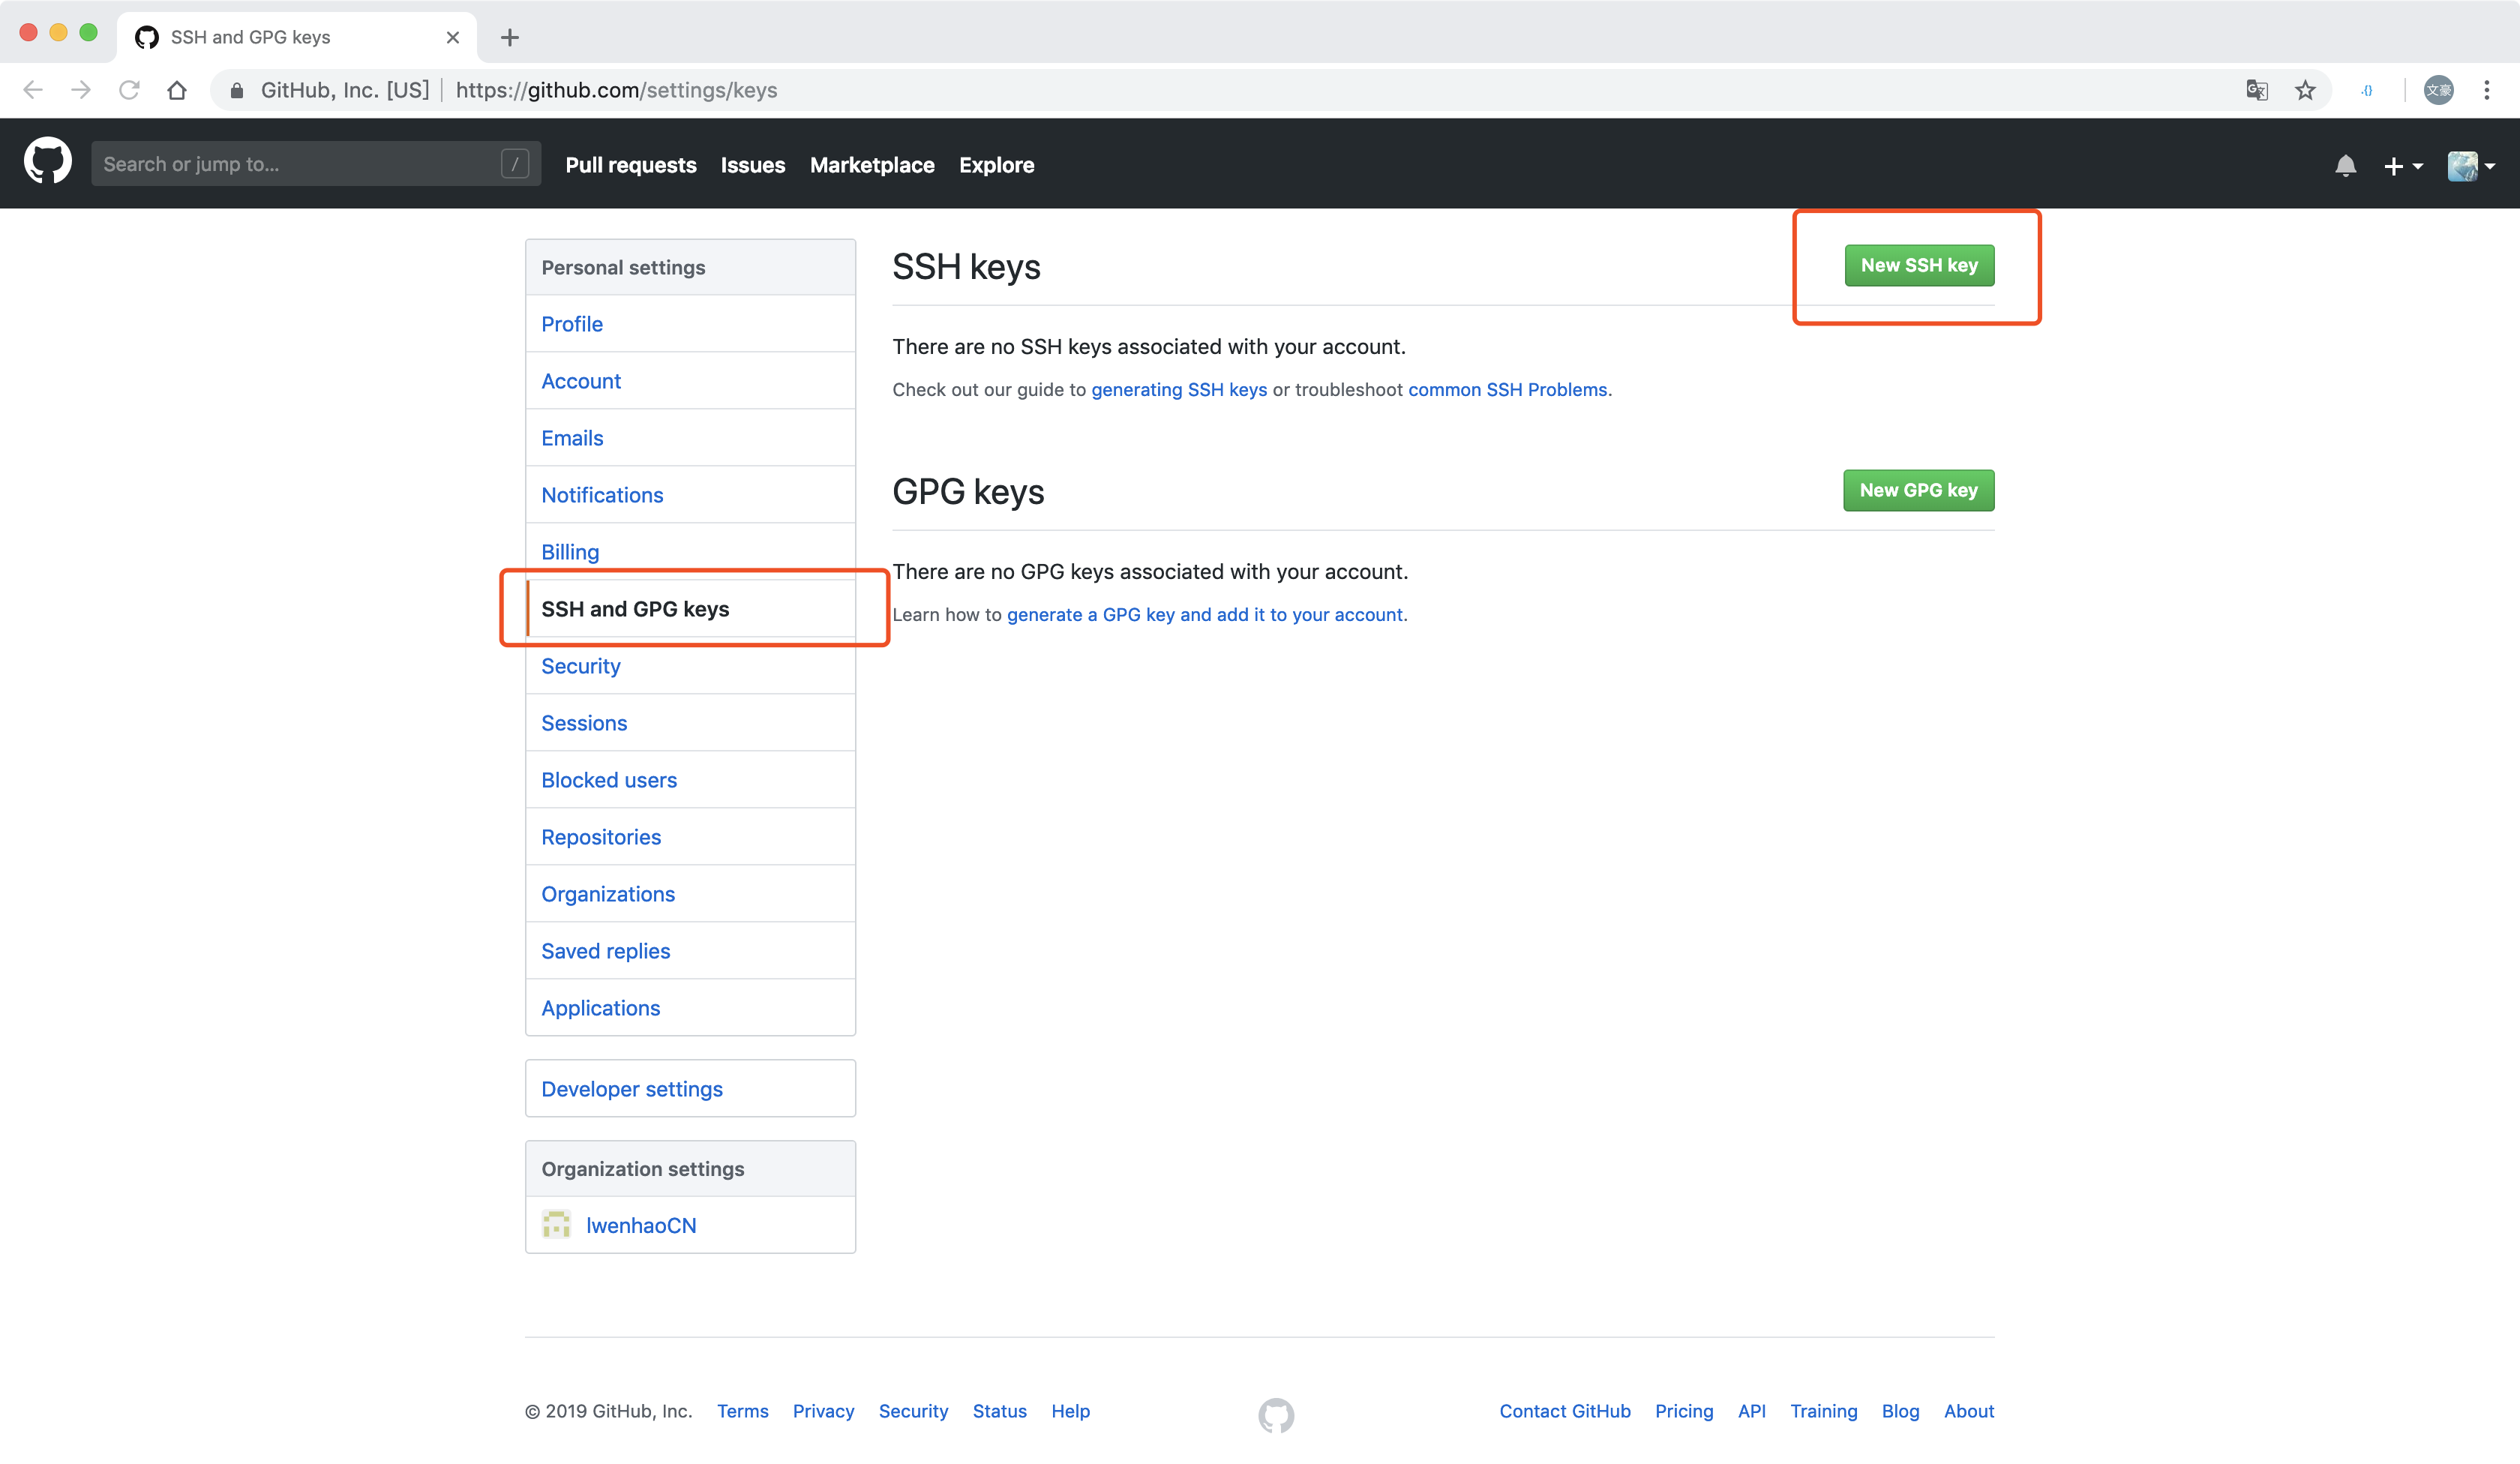
Task: Expand the plus create-new dropdown
Action: (2402, 166)
